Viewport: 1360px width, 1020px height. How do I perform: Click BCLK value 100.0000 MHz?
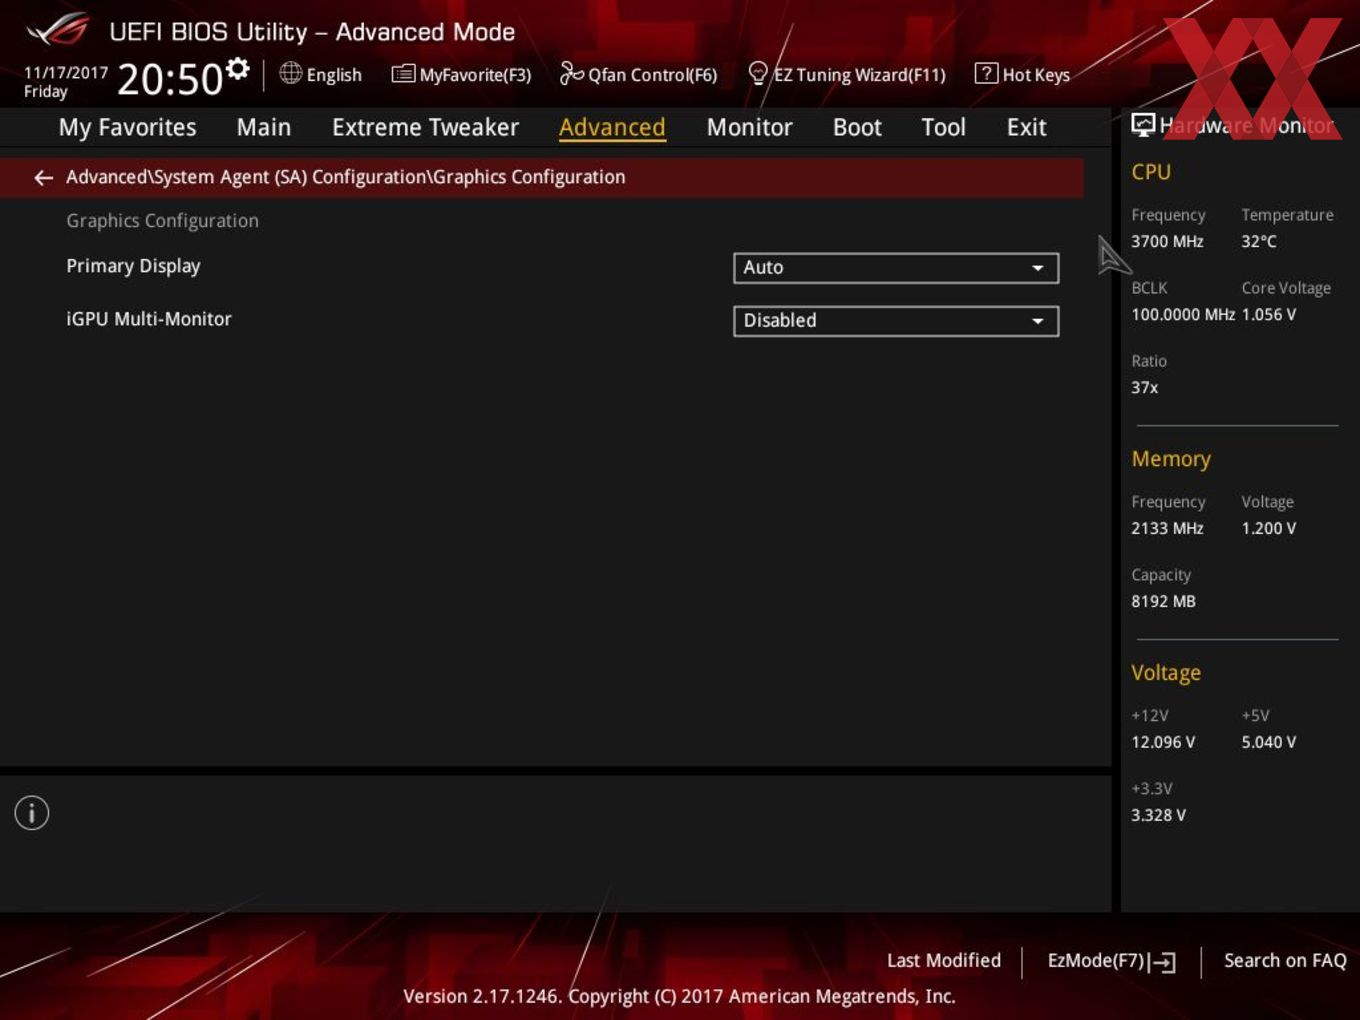click(x=1183, y=314)
